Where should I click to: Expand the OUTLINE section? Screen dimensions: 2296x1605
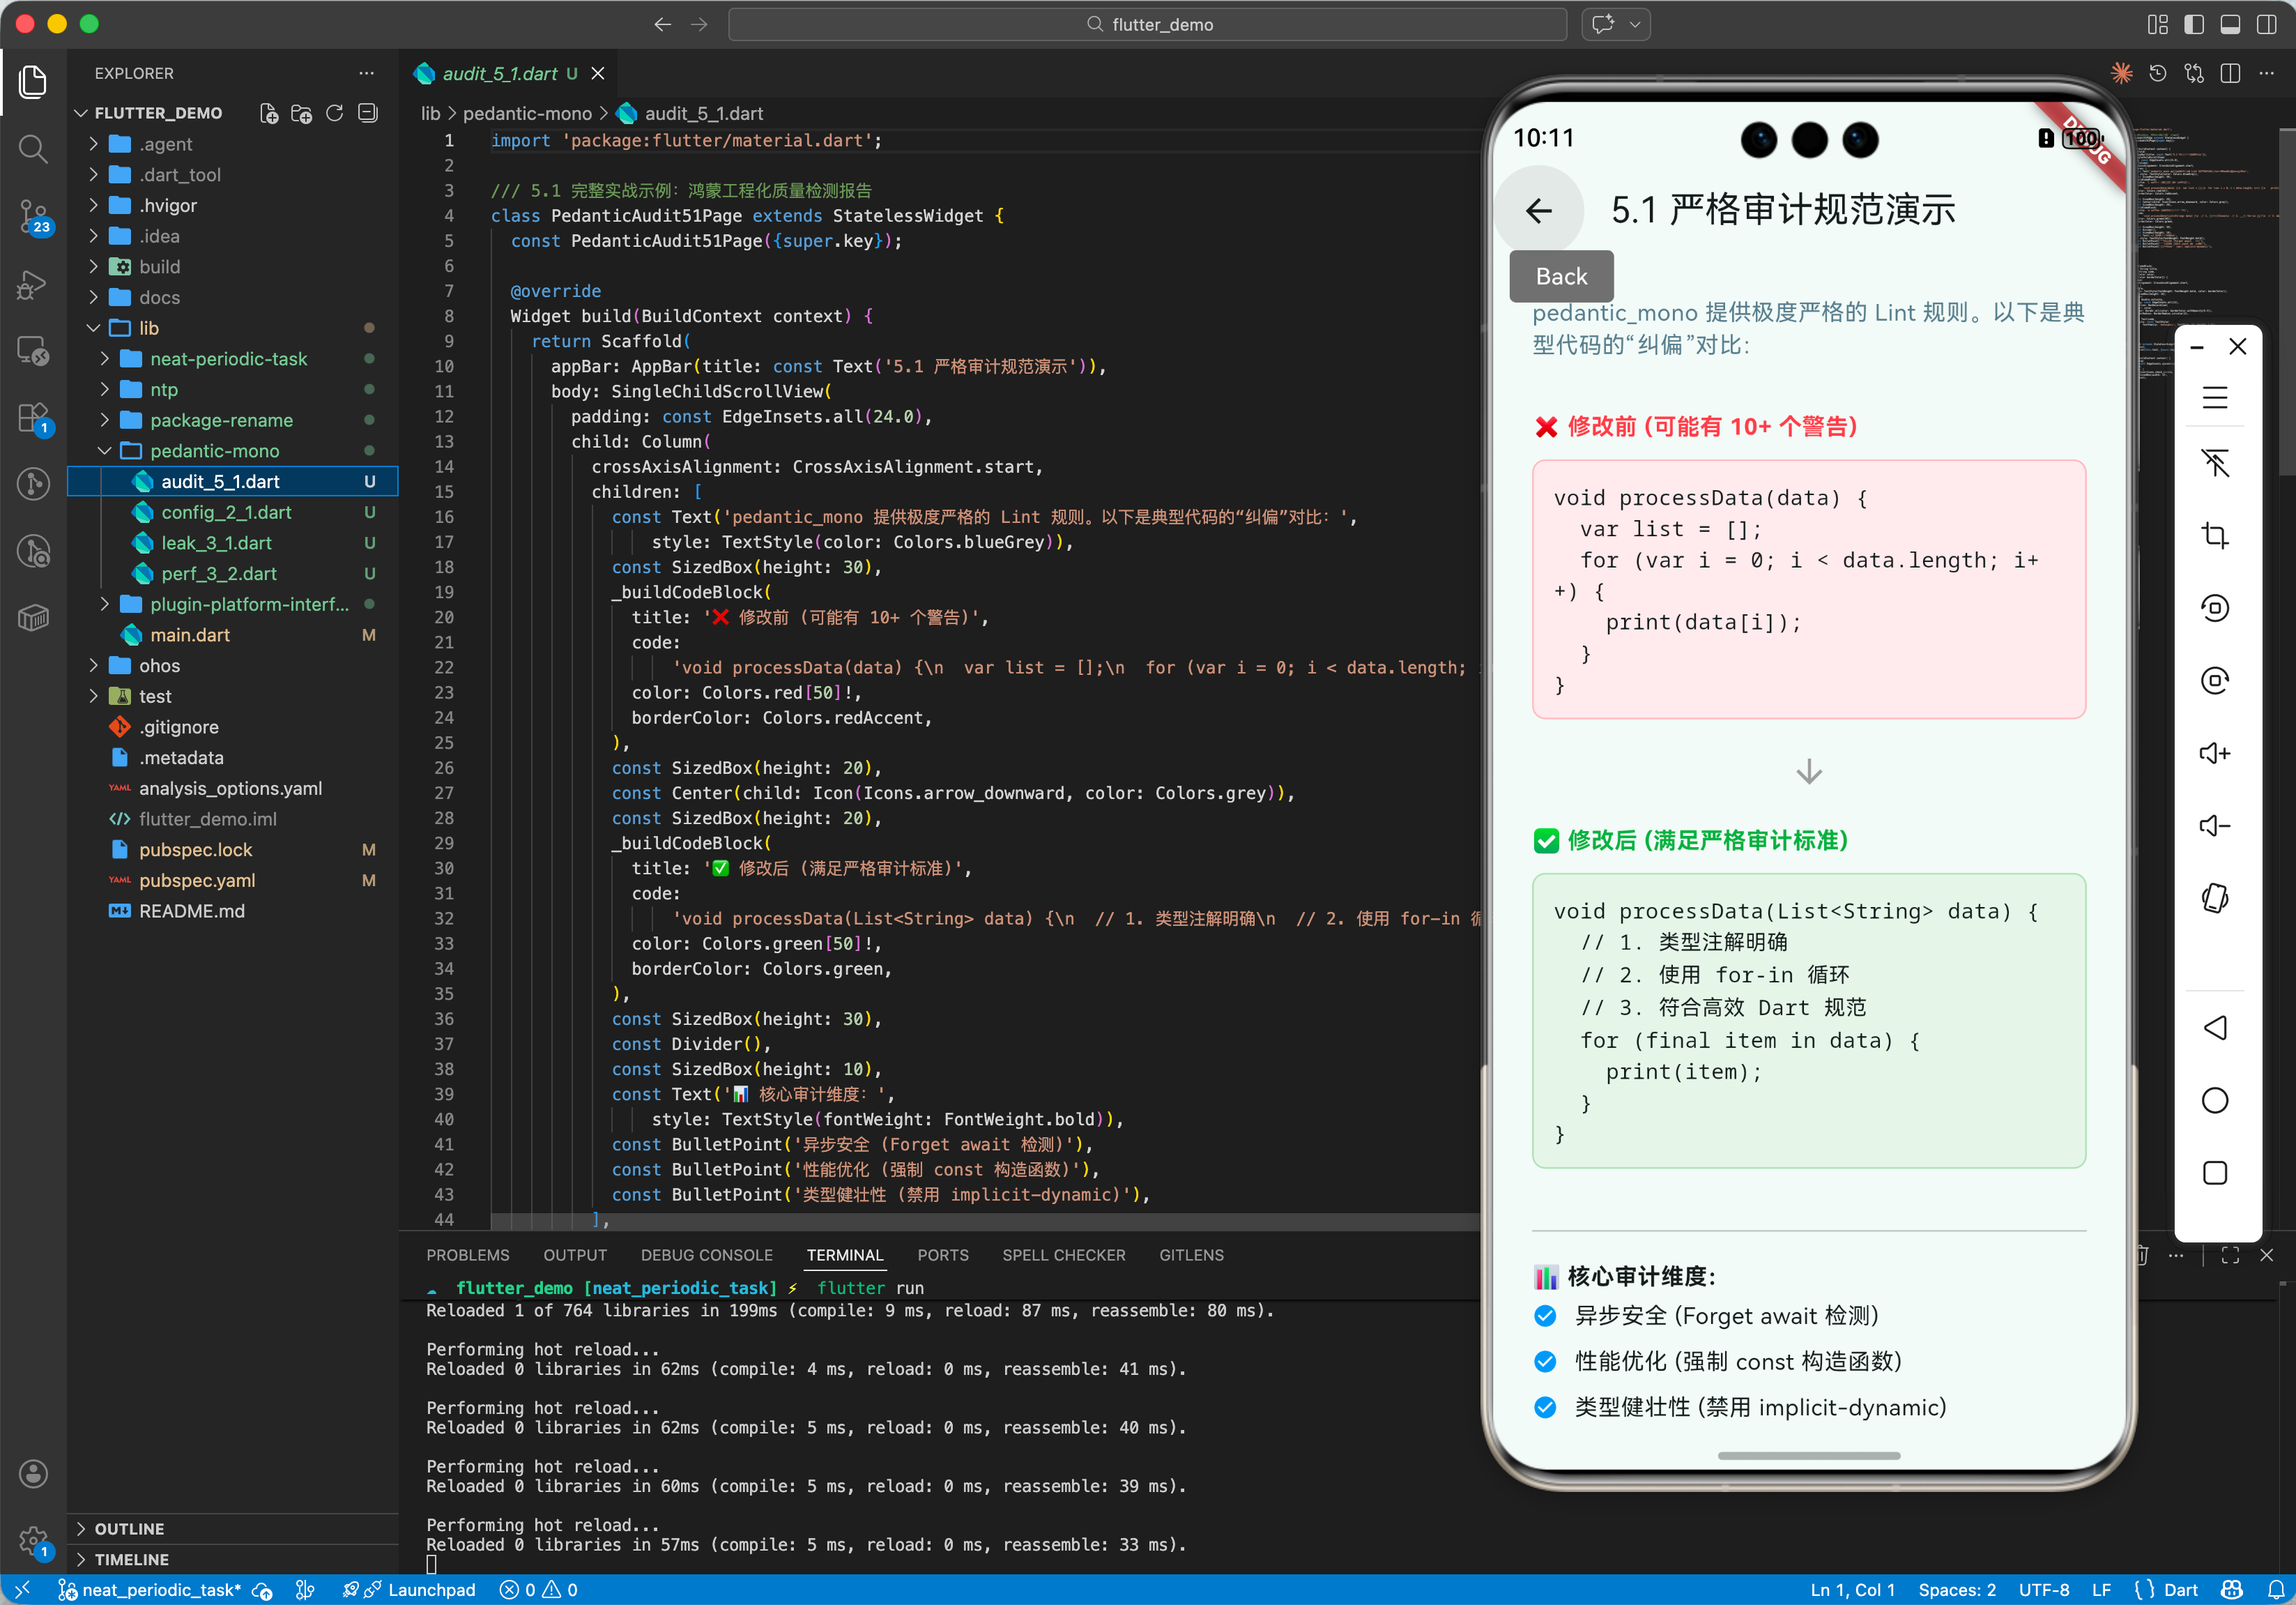pos(129,1528)
